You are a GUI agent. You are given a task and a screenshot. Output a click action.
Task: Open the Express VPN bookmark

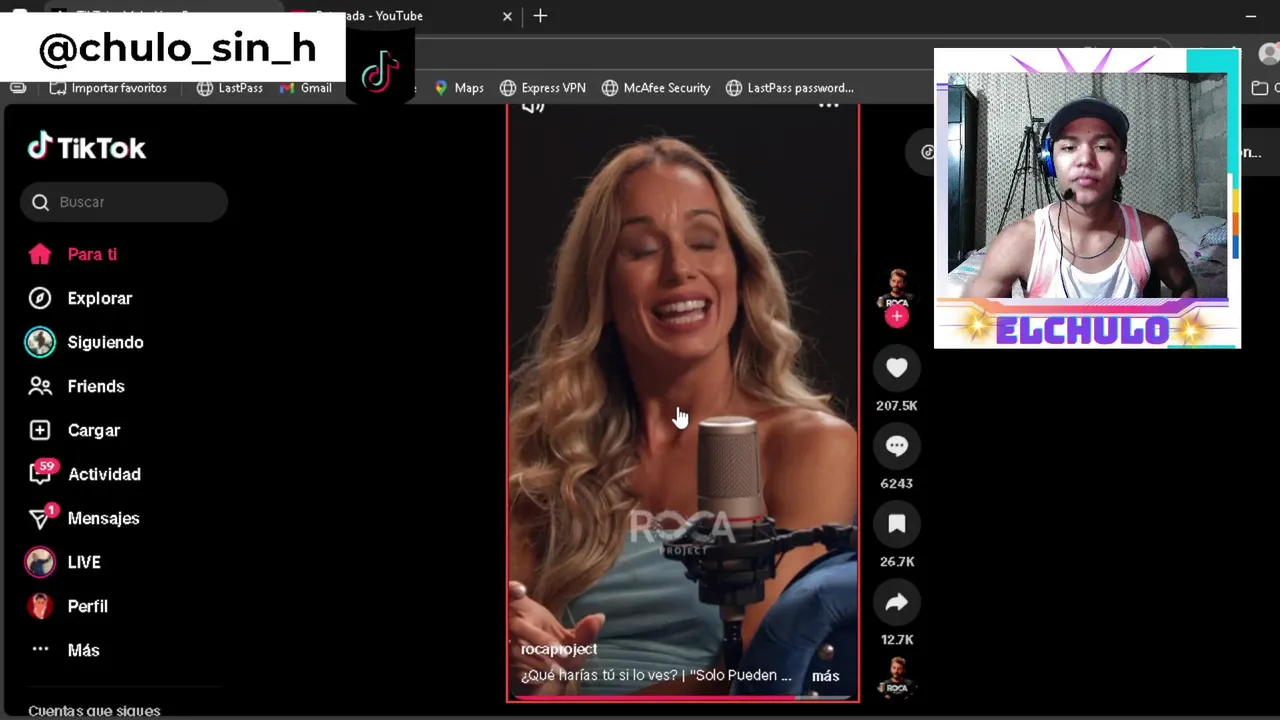click(543, 88)
